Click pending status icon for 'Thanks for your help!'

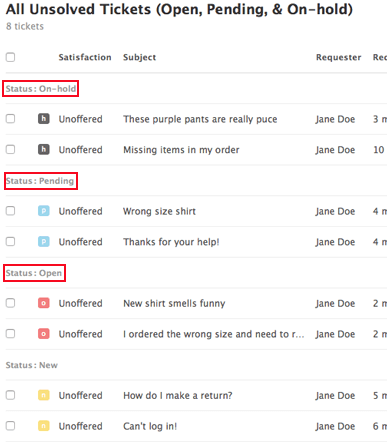point(44,241)
